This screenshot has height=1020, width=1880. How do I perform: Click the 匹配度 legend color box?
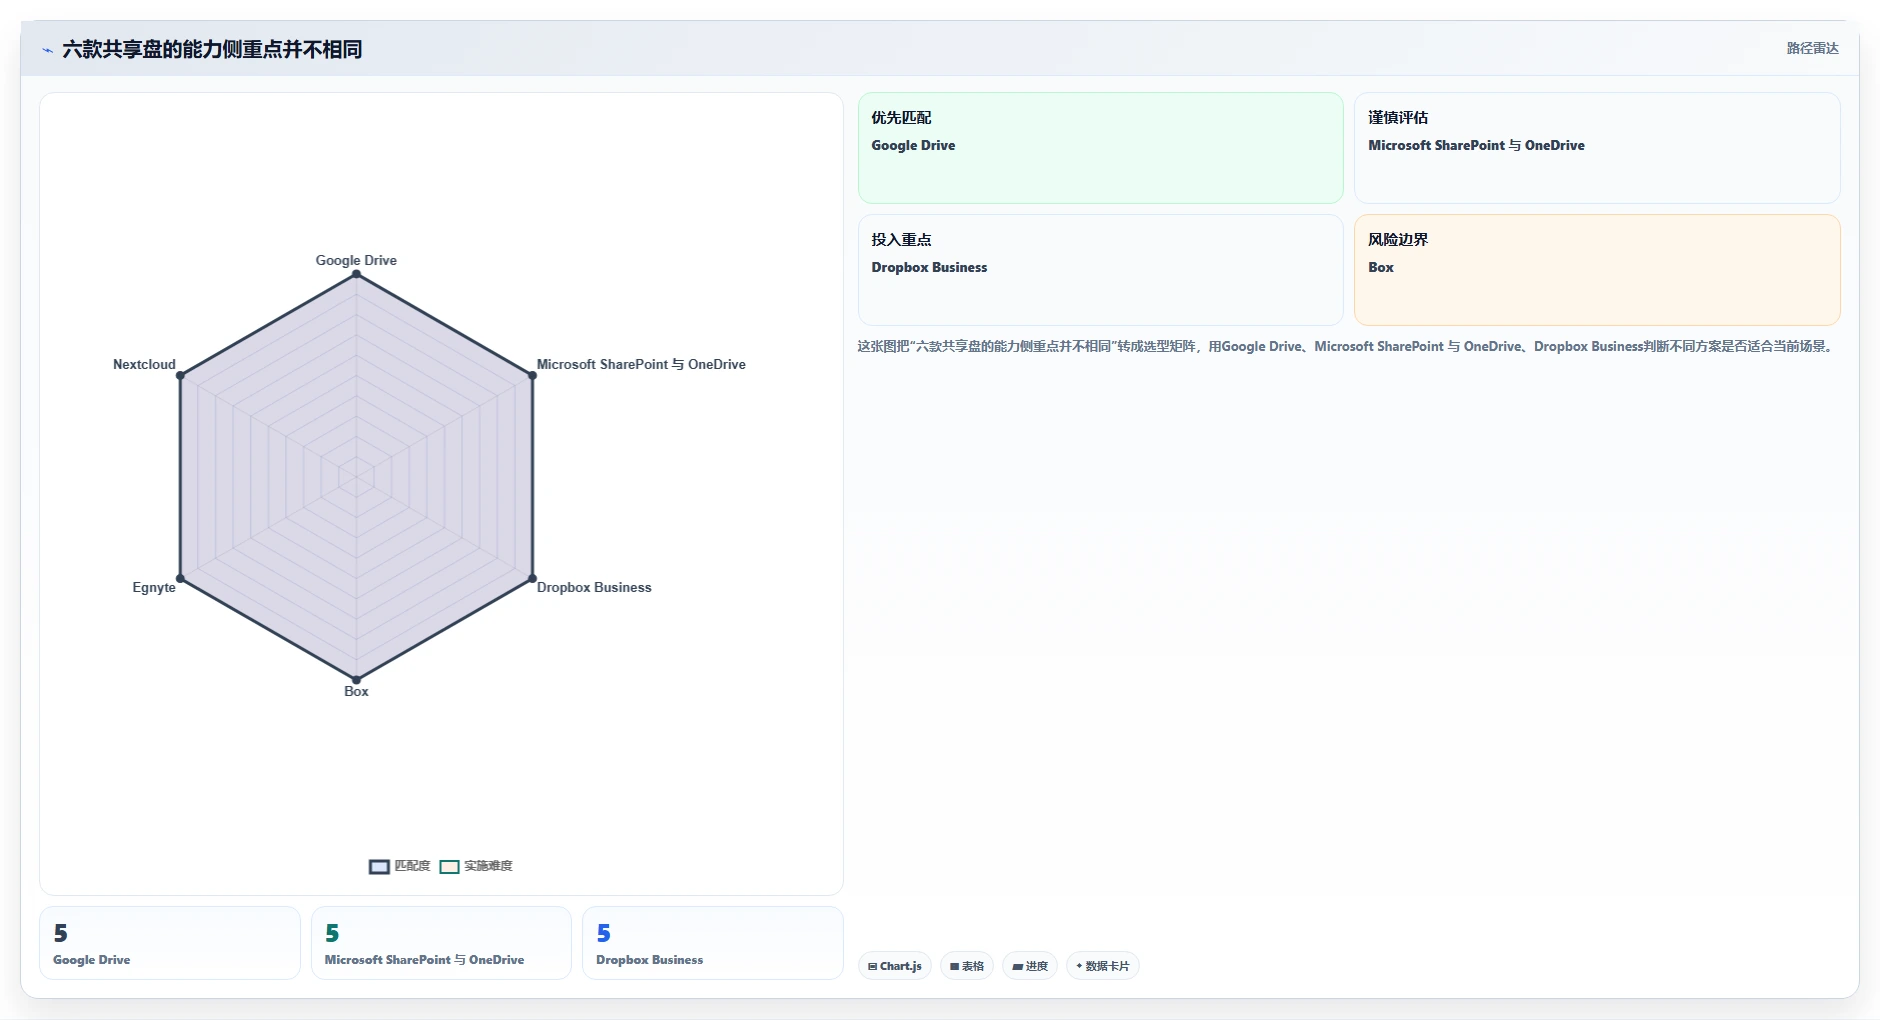[379, 867]
